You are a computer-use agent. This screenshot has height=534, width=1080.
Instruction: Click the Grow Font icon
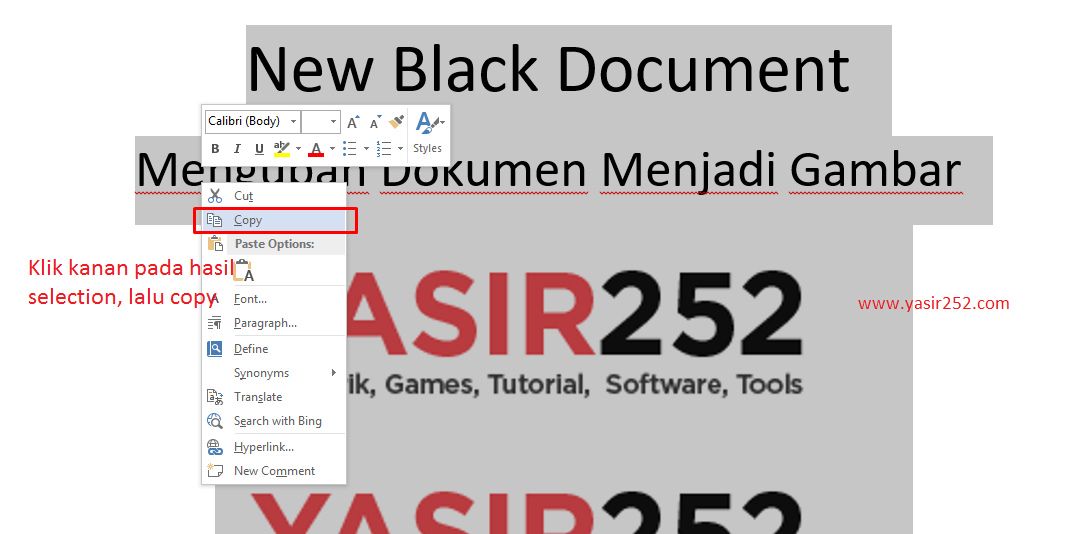pos(353,122)
